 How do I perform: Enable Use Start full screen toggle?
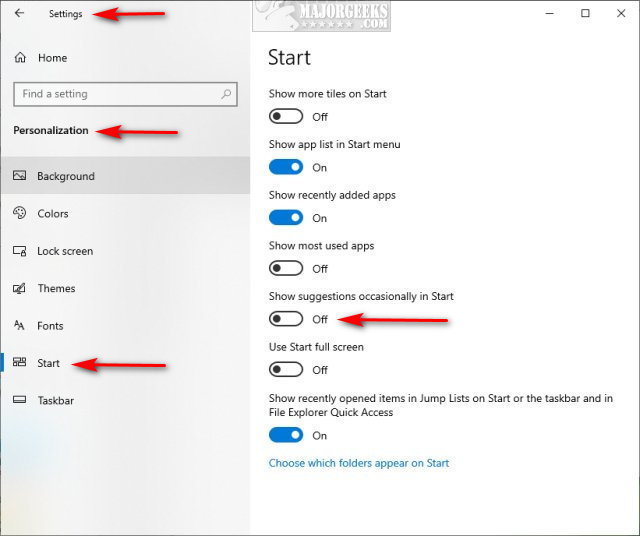(286, 369)
